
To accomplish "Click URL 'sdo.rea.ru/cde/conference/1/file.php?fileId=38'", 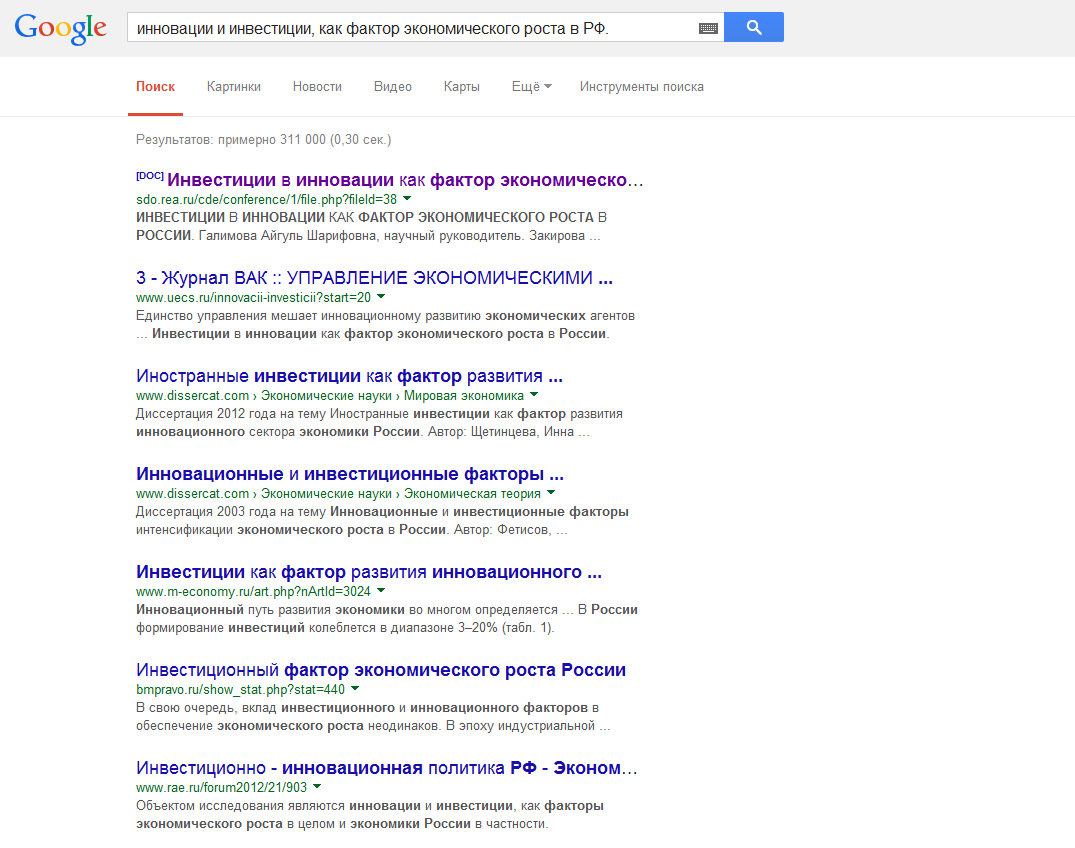I will [x=267, y=199].
